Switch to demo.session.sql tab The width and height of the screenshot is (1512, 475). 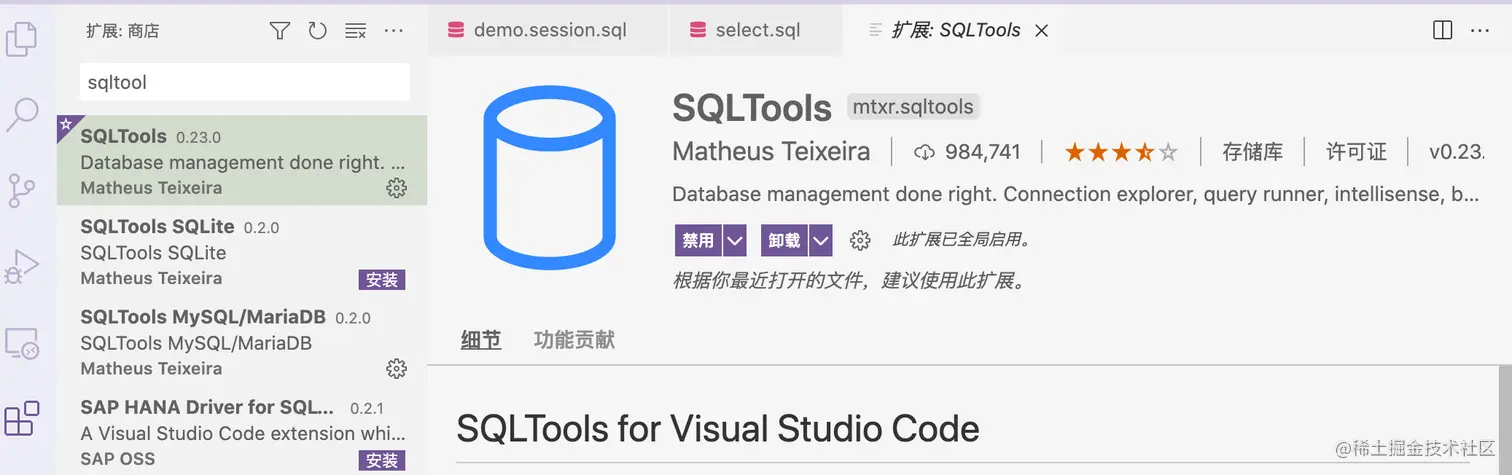549,30
